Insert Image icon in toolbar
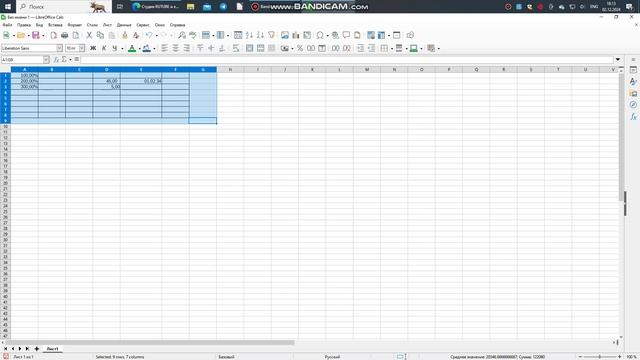The width and height of the screenshot is (640, 360). (285, 36)
